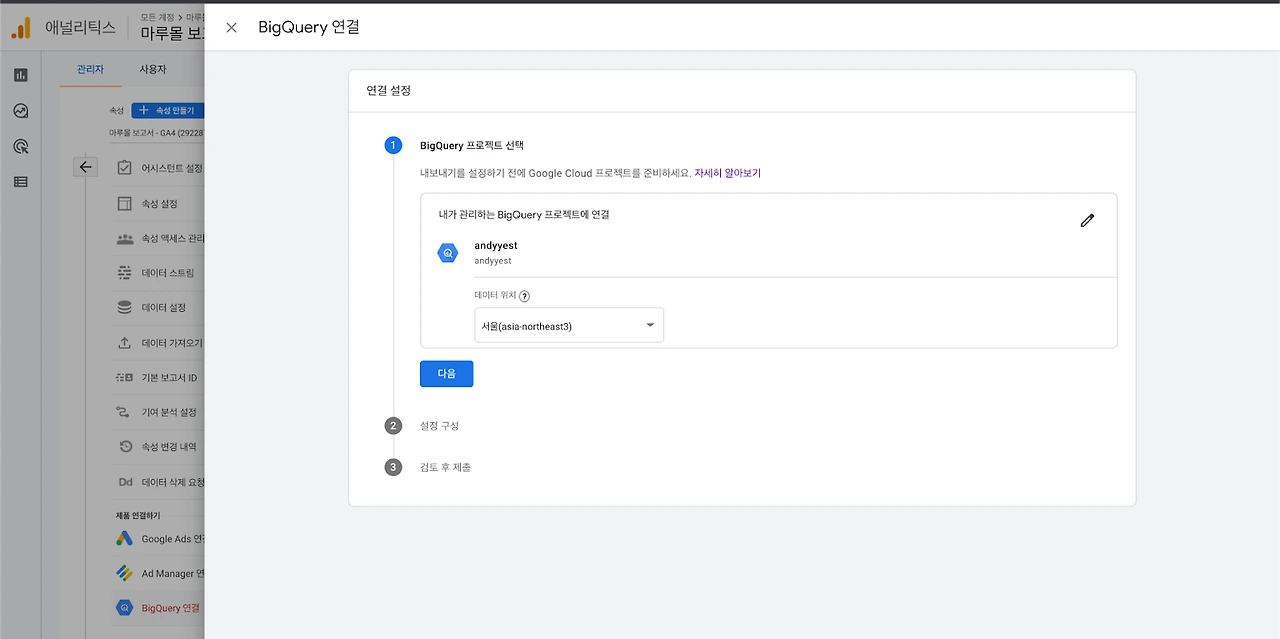Click the help icon beside 데이터 위치
The image size is (1280, 639).
(524, 296)
